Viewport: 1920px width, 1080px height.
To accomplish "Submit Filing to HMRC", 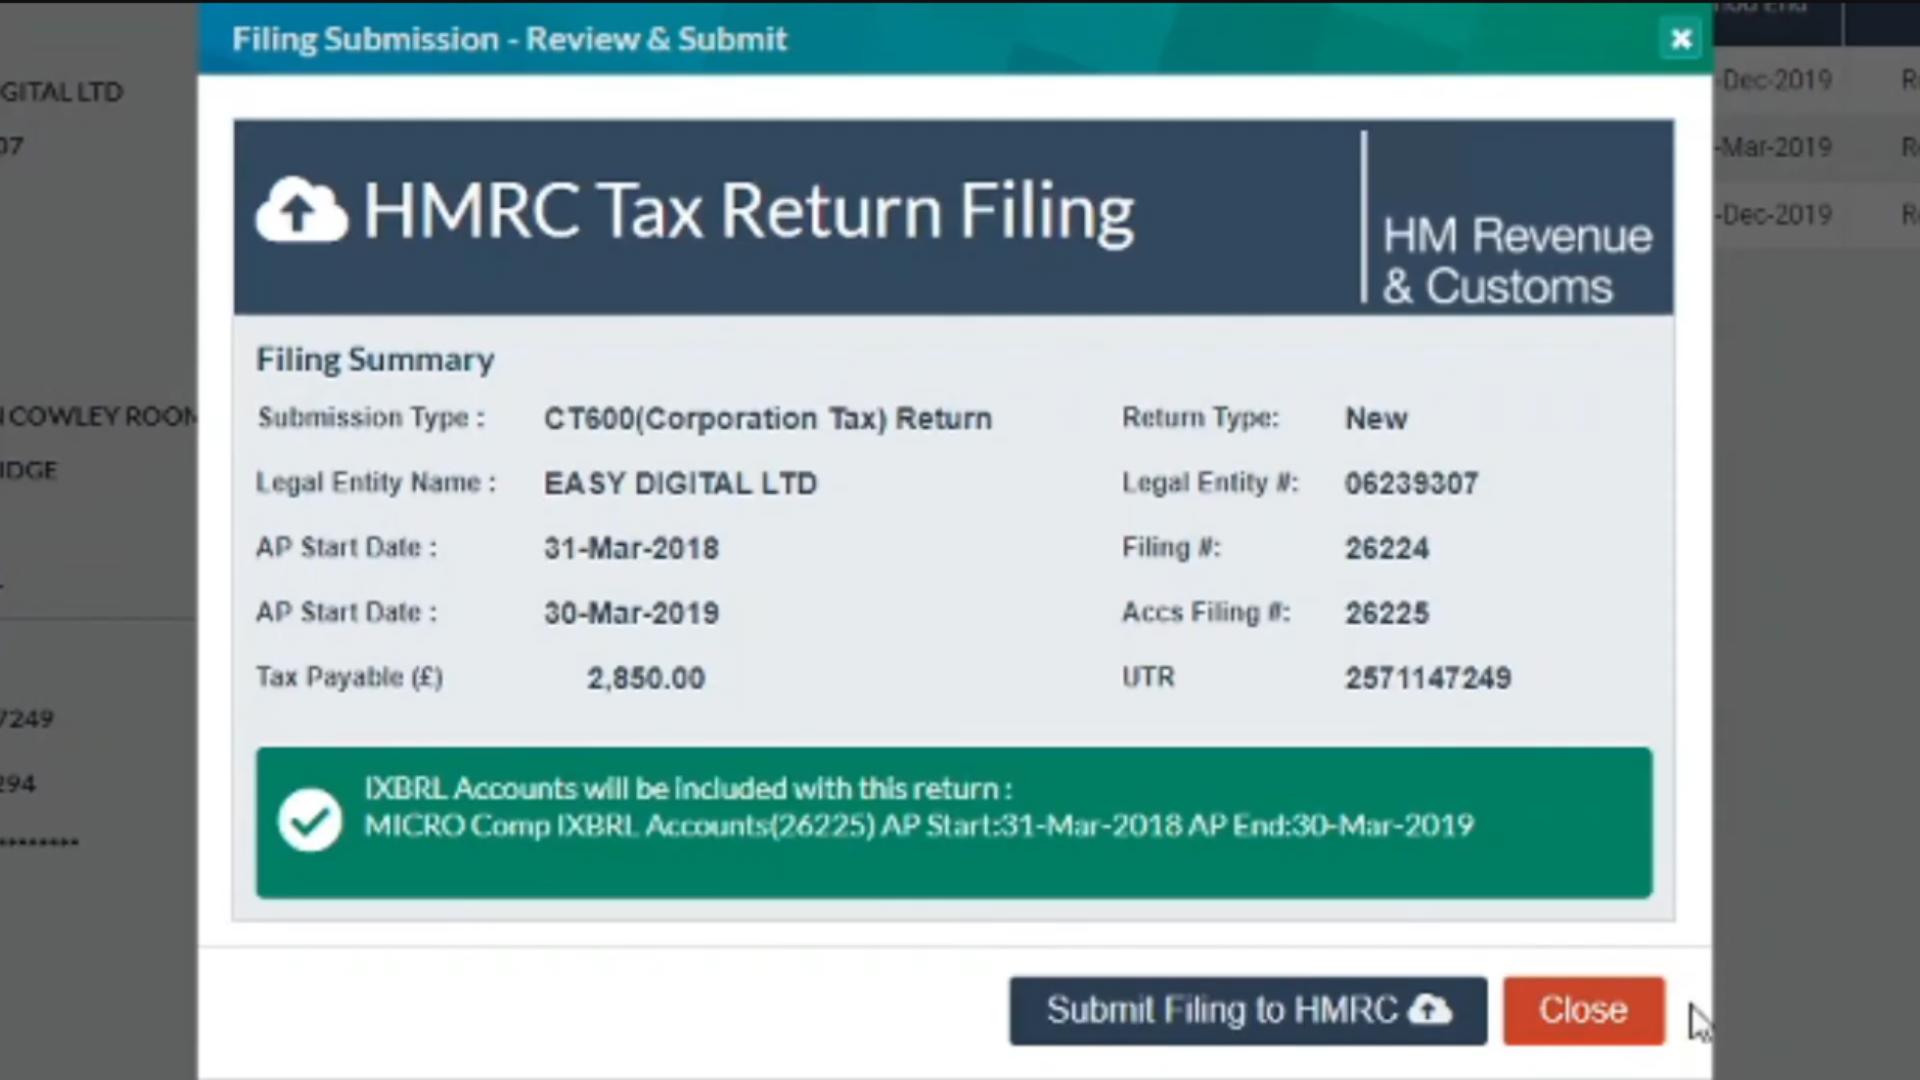I will (x=1247, y=1010).
